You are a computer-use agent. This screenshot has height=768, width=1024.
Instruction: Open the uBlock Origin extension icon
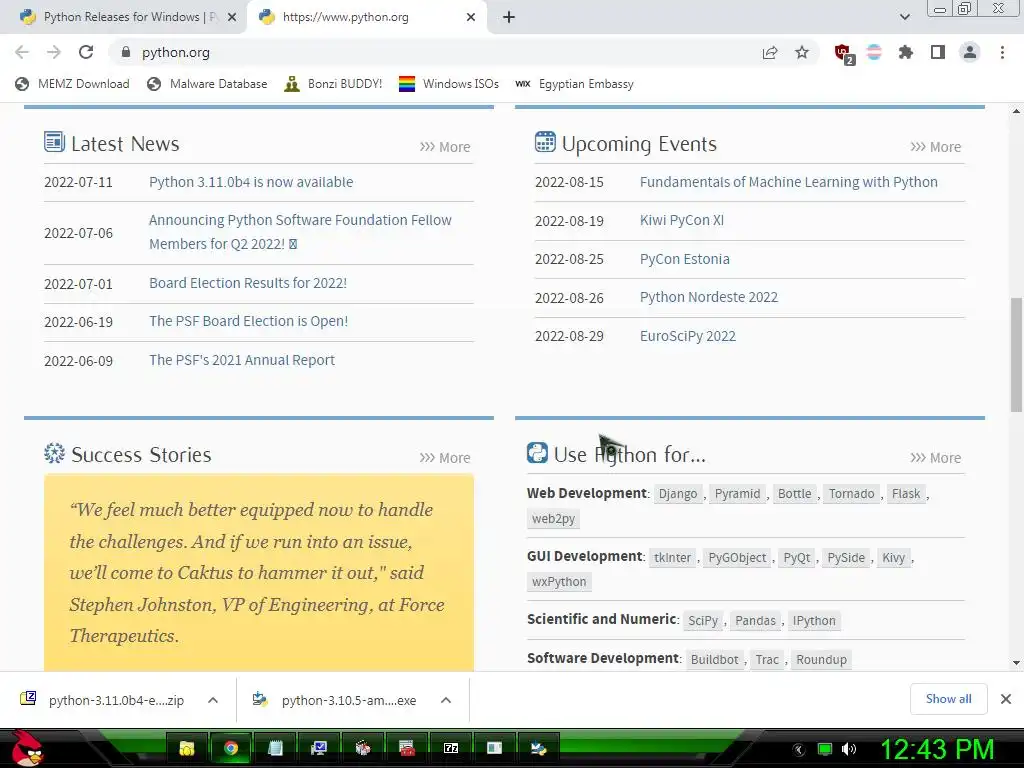(844, 54)
